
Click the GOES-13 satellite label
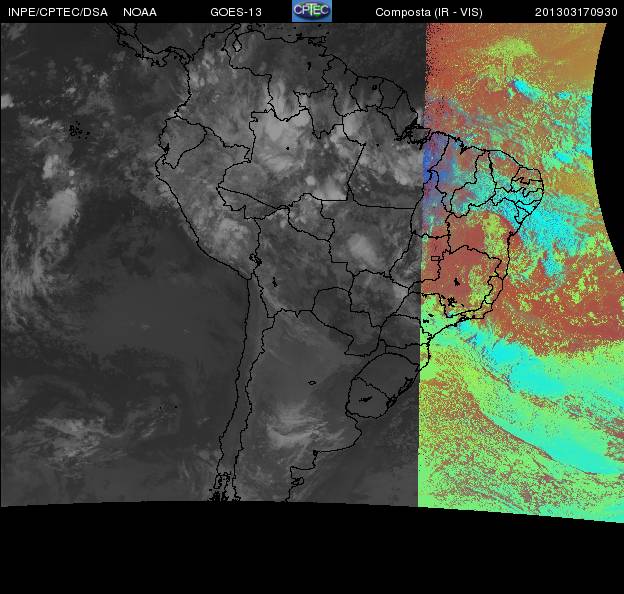tap(236, 12)
